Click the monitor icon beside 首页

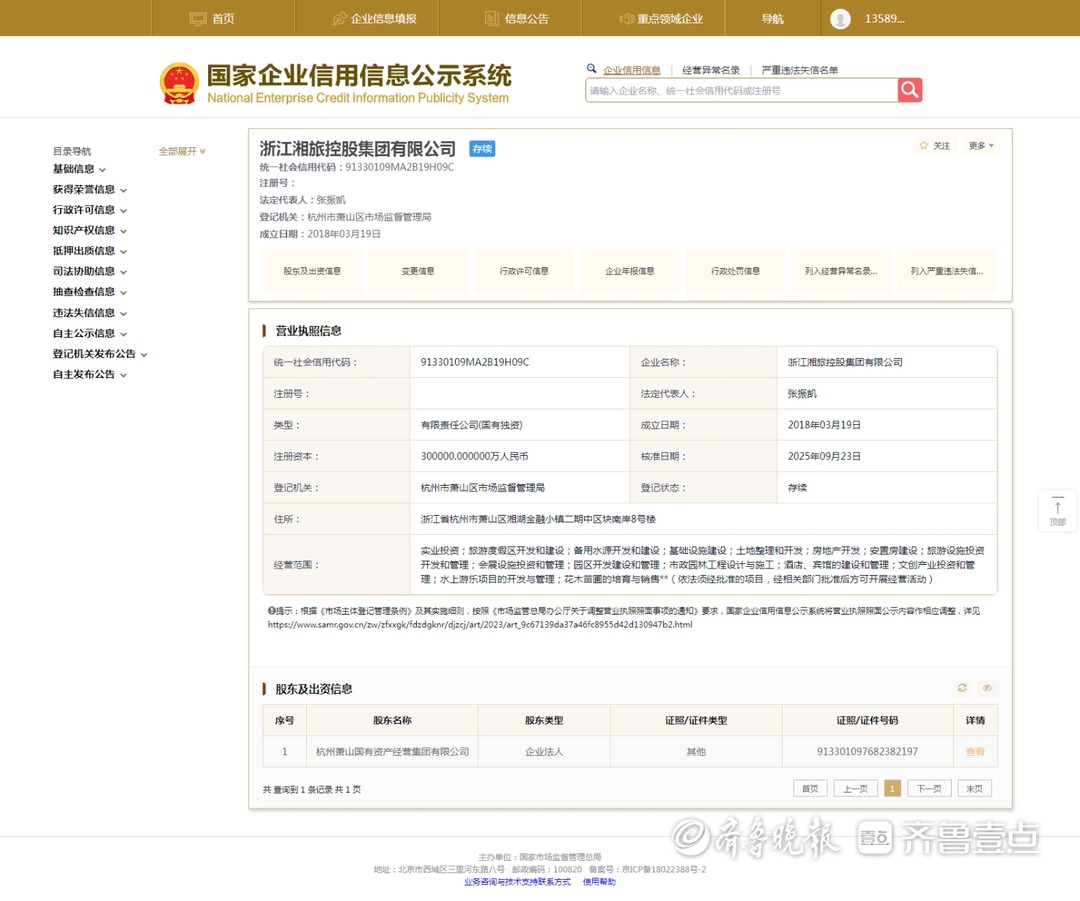[x=198, y=19]
